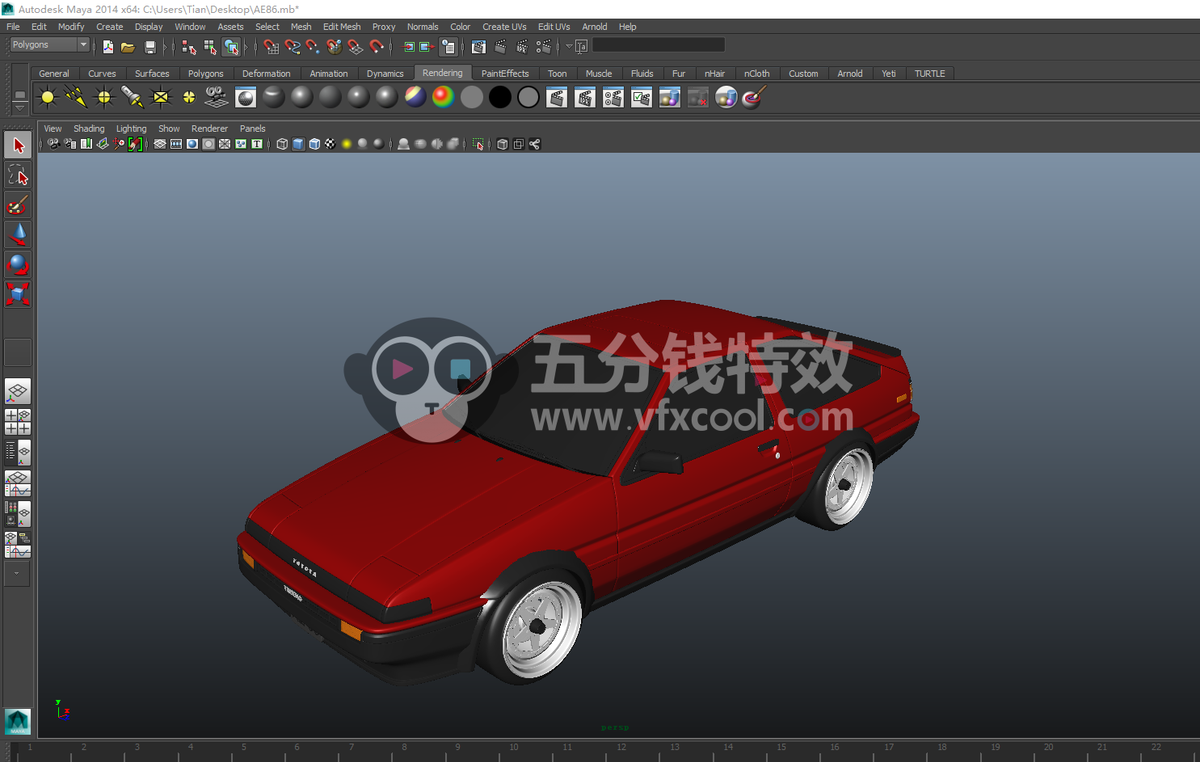Create a directional light from shelf

pyautogui.click(x=76, y=97)
